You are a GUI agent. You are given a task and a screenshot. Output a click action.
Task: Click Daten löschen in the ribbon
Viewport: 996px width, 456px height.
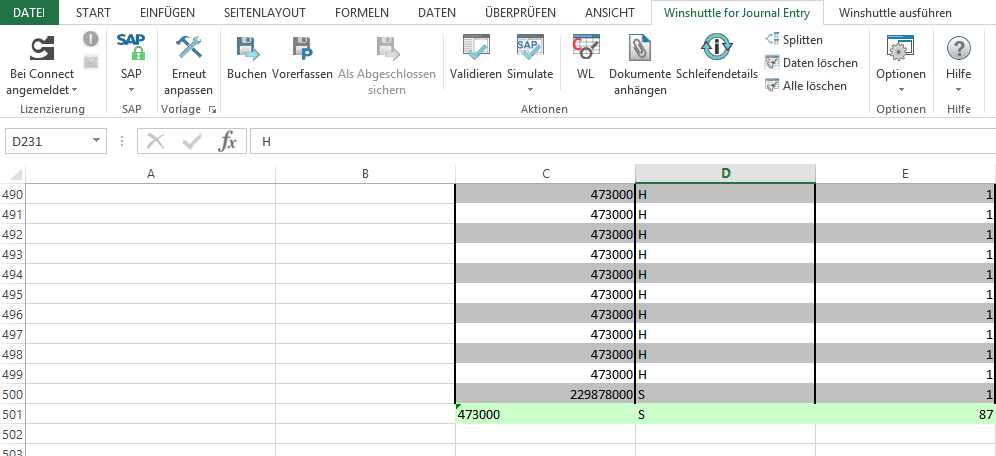tap(811, 63)
